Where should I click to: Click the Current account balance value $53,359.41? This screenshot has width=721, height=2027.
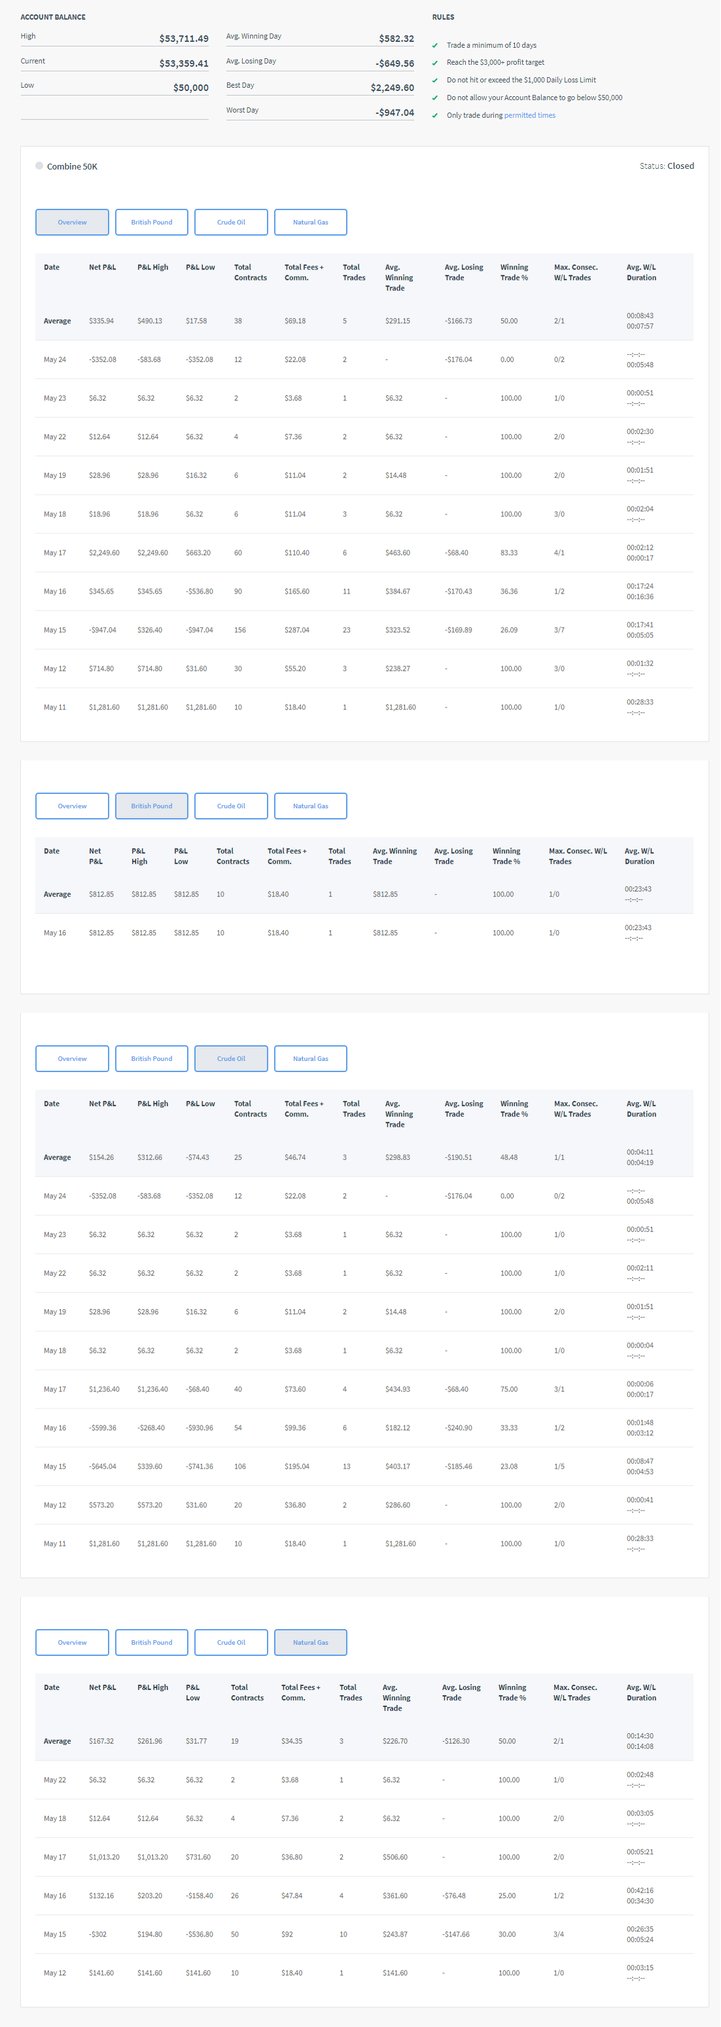point(184,63)
